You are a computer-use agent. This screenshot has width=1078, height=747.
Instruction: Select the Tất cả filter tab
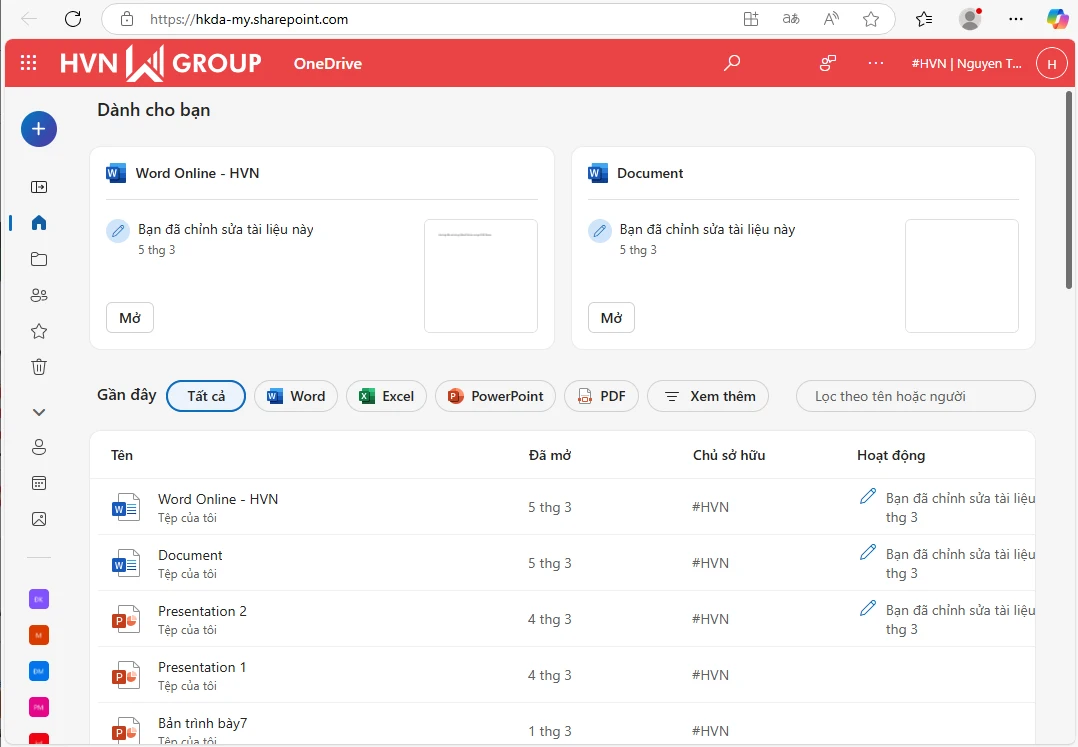click(206, 396)
